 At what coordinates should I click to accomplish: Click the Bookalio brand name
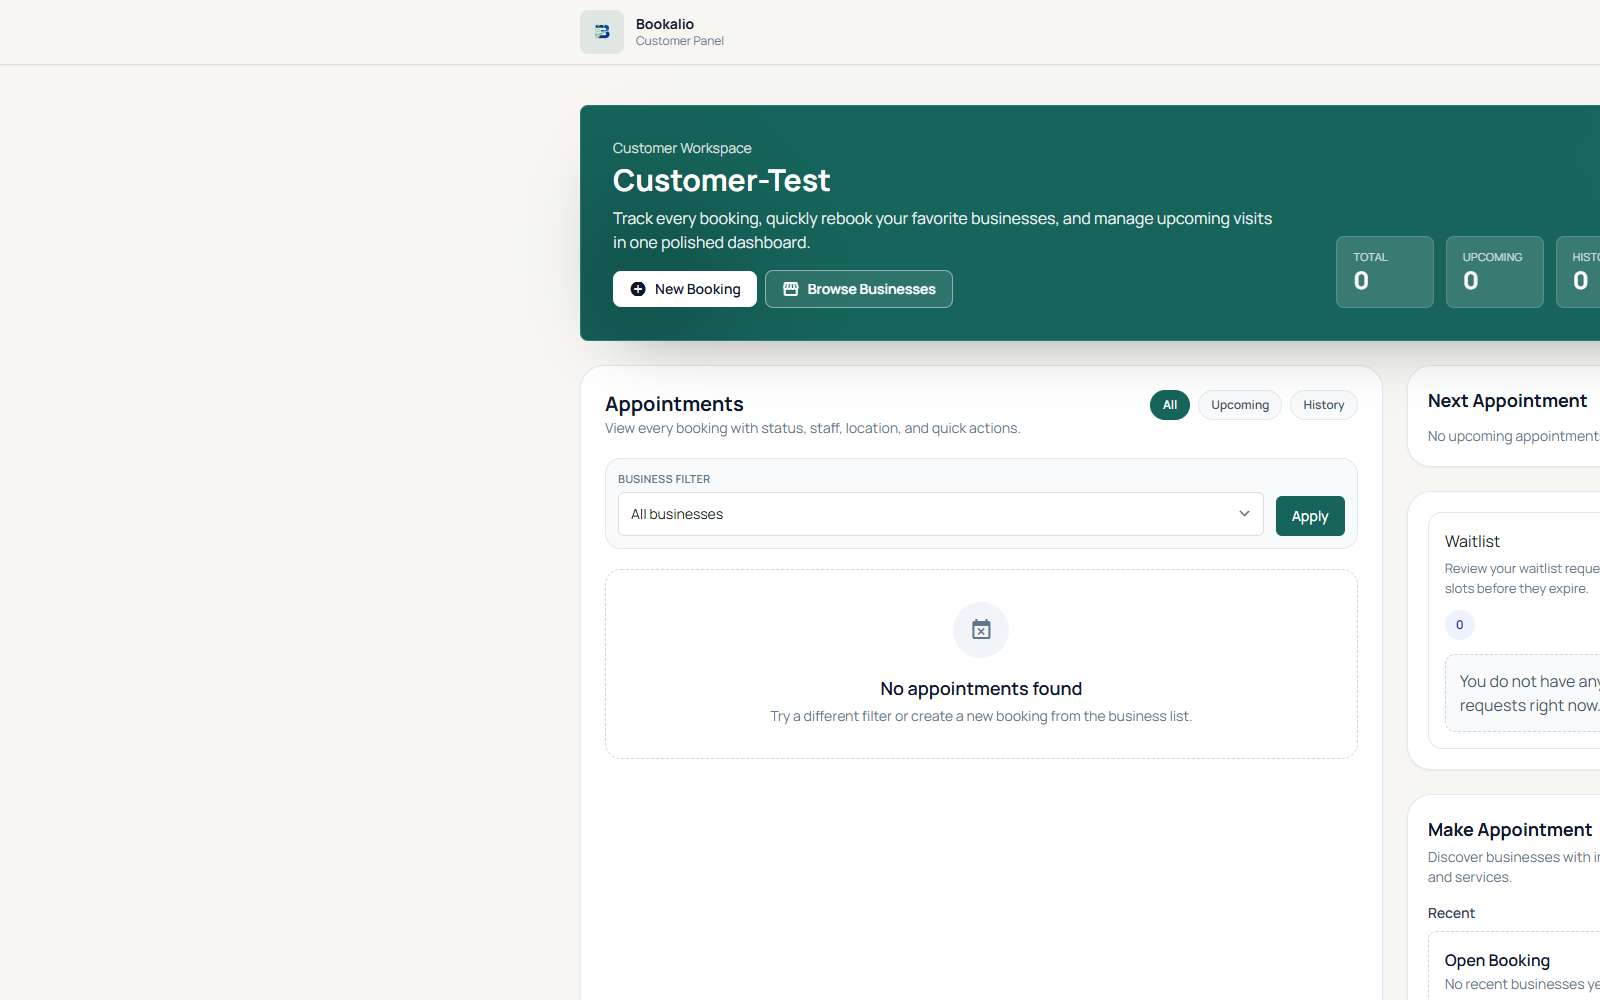665,24
